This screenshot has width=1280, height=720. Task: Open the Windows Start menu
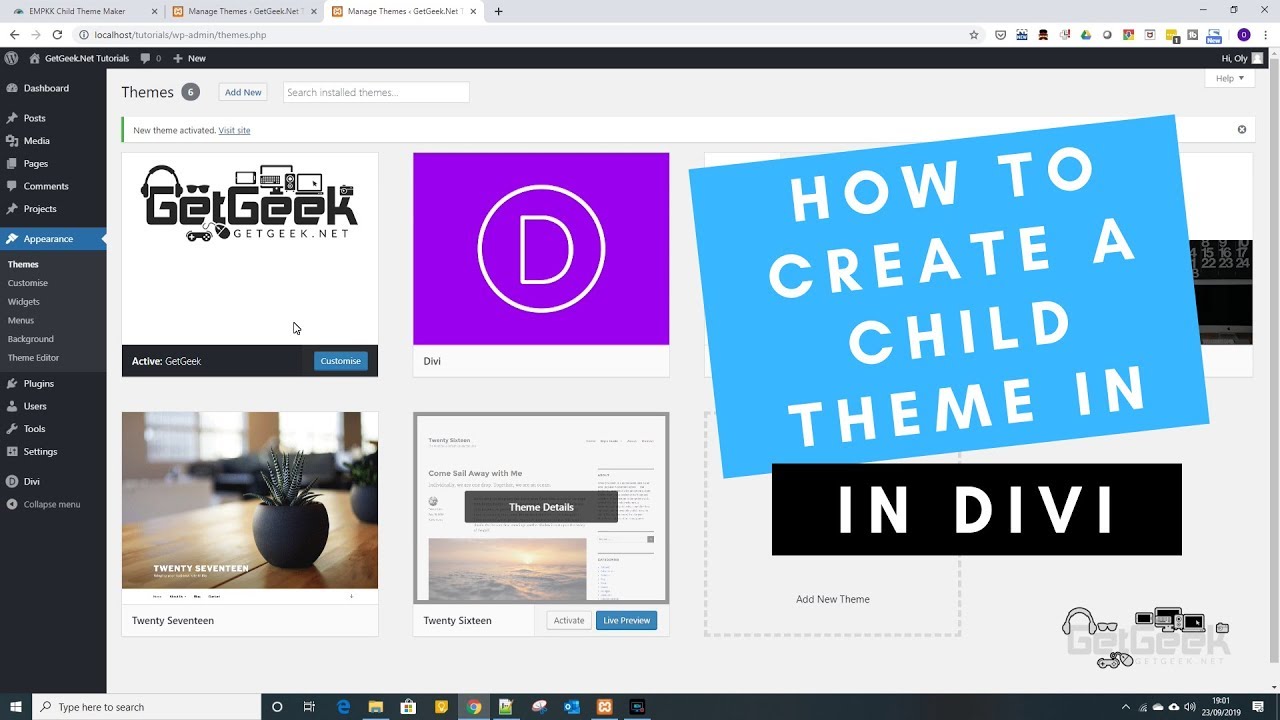[16, 707]
